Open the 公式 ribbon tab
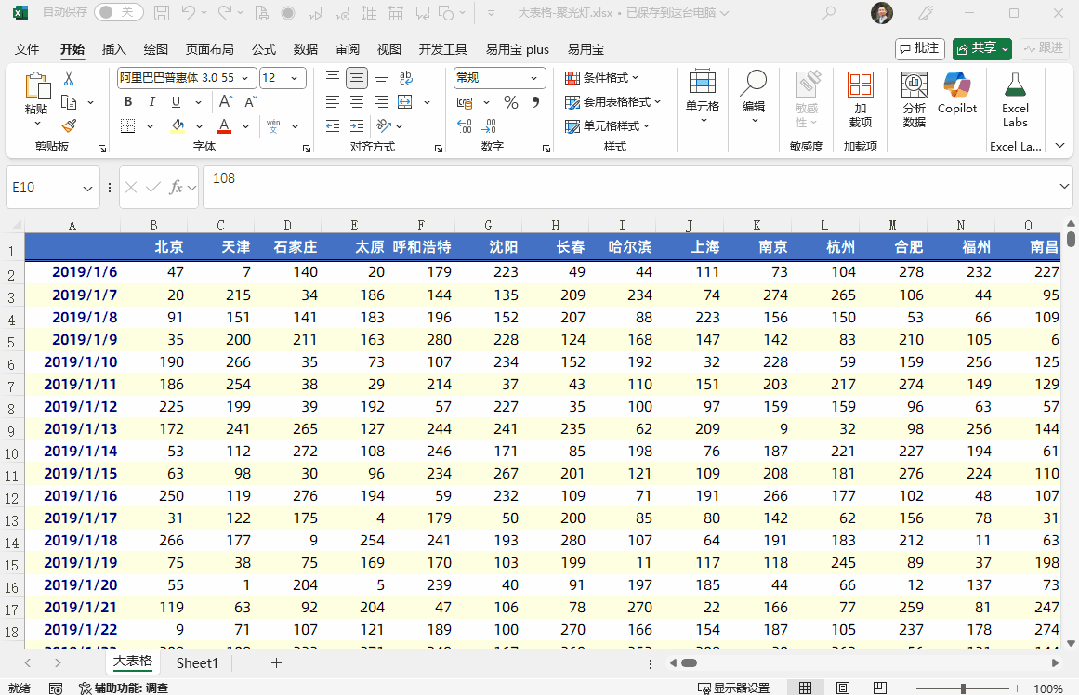 pos(264,50)
